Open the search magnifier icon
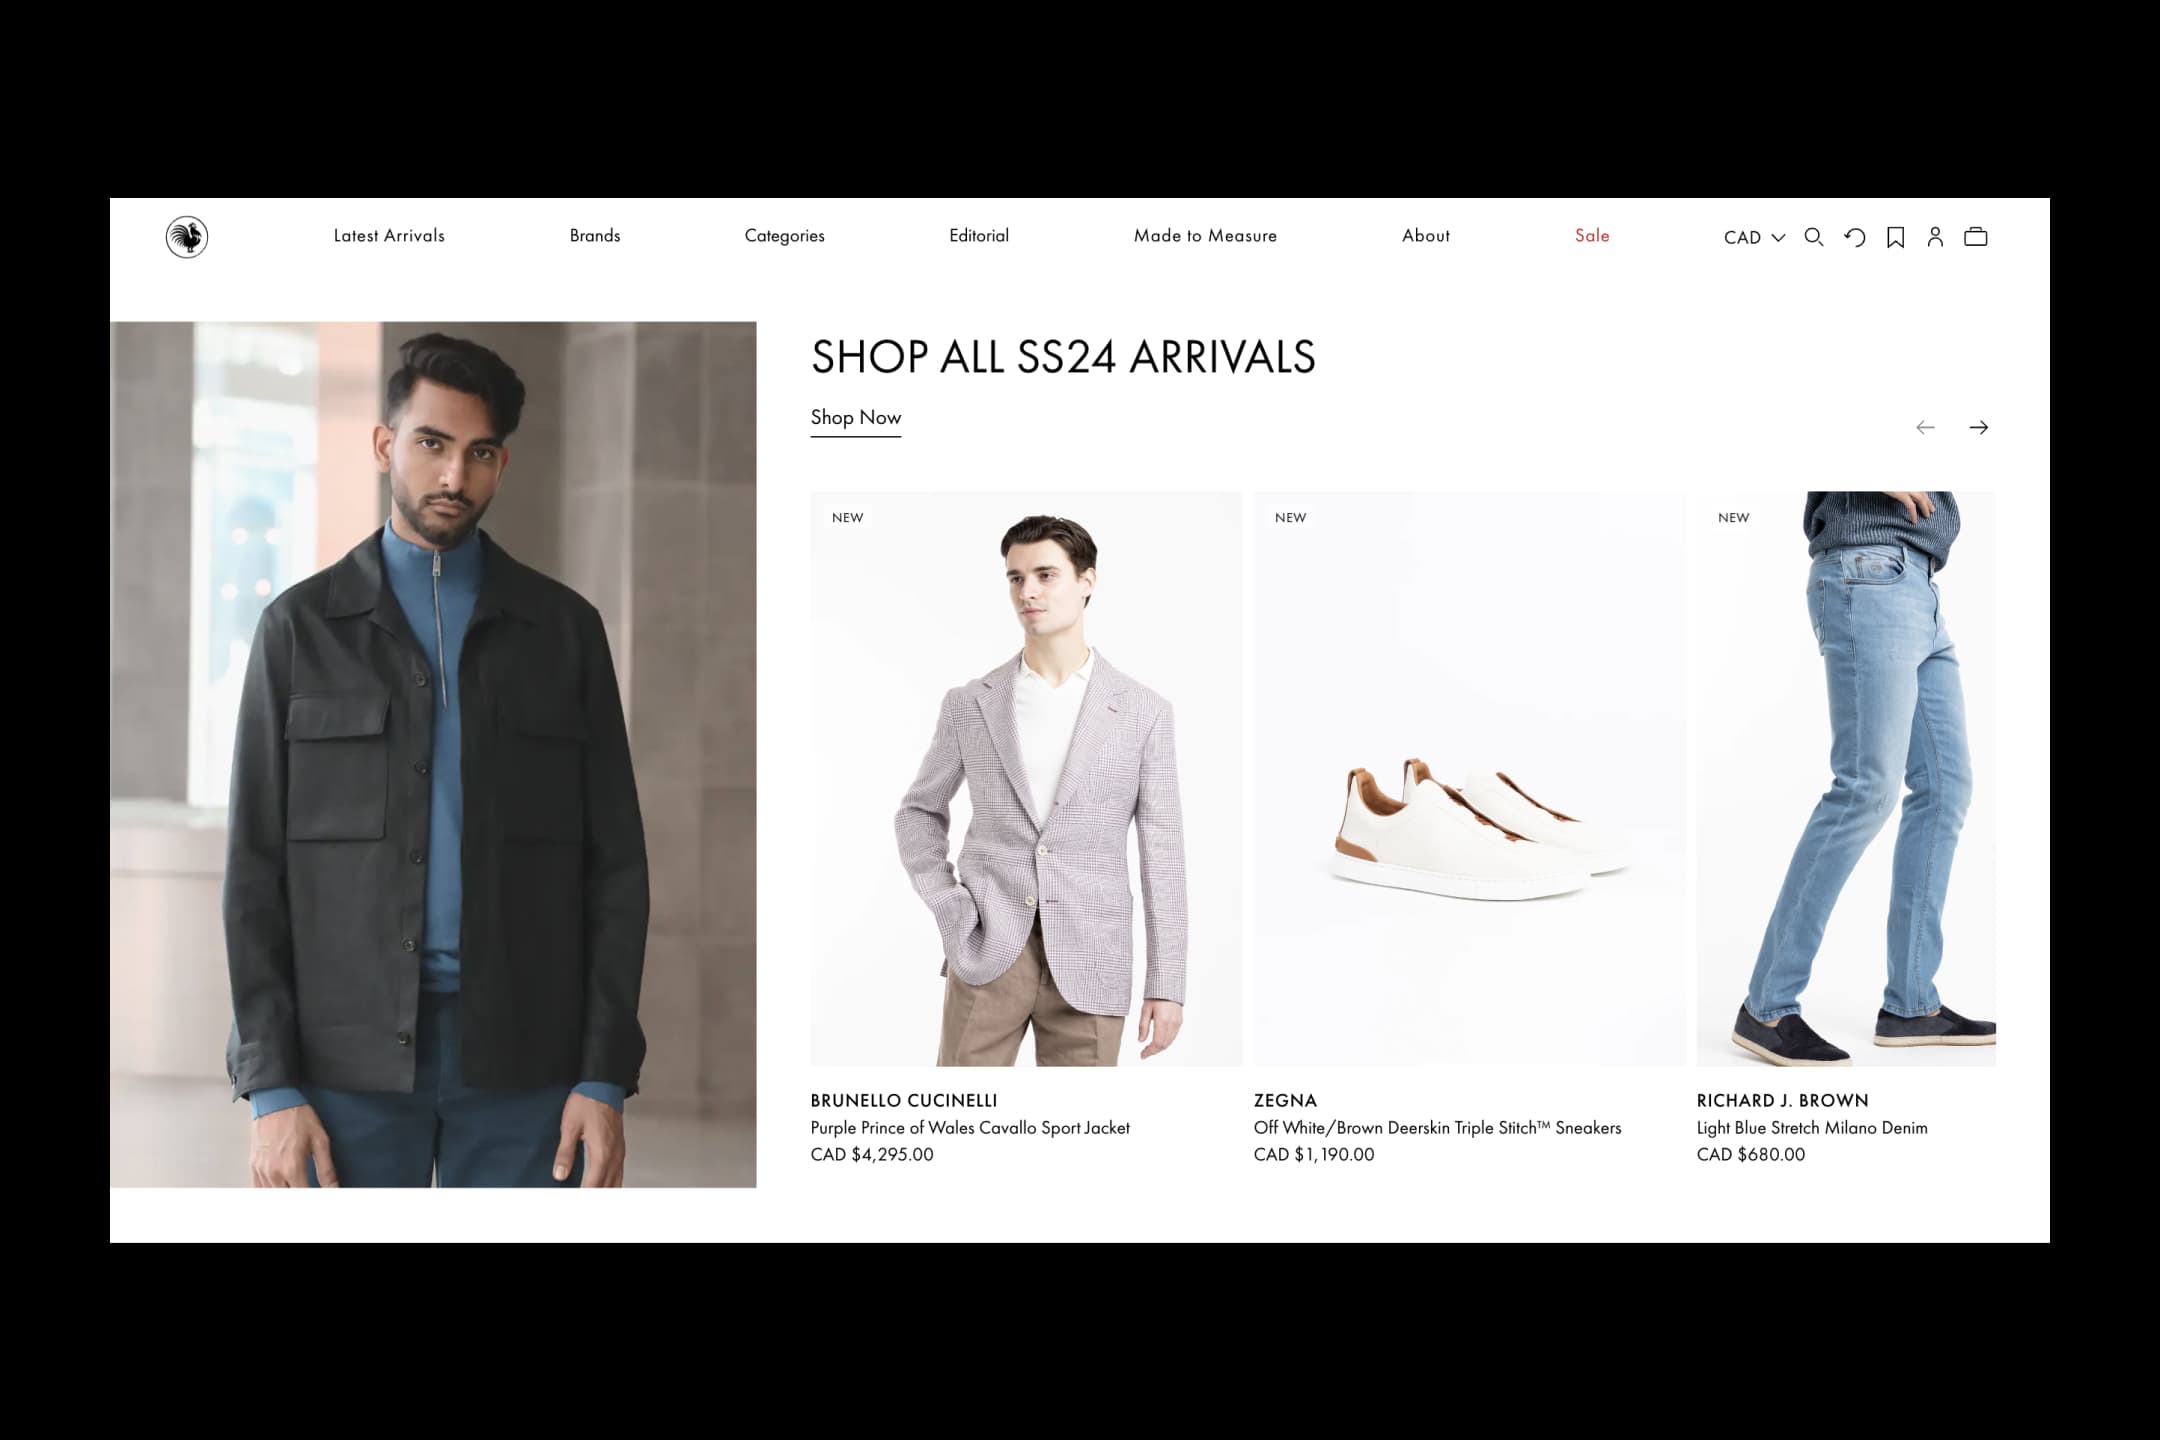This screenshot has width=2160, height=1440. (1813, 237)
